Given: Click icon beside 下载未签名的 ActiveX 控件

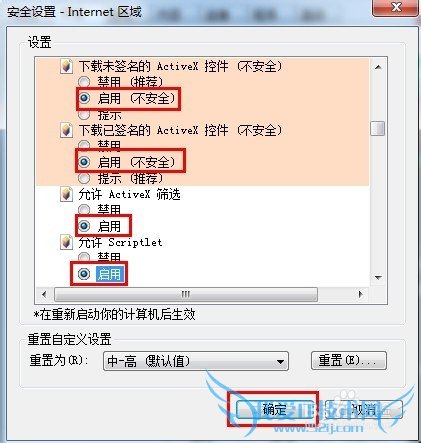Looking at the screenshot, I should (66, 66).
